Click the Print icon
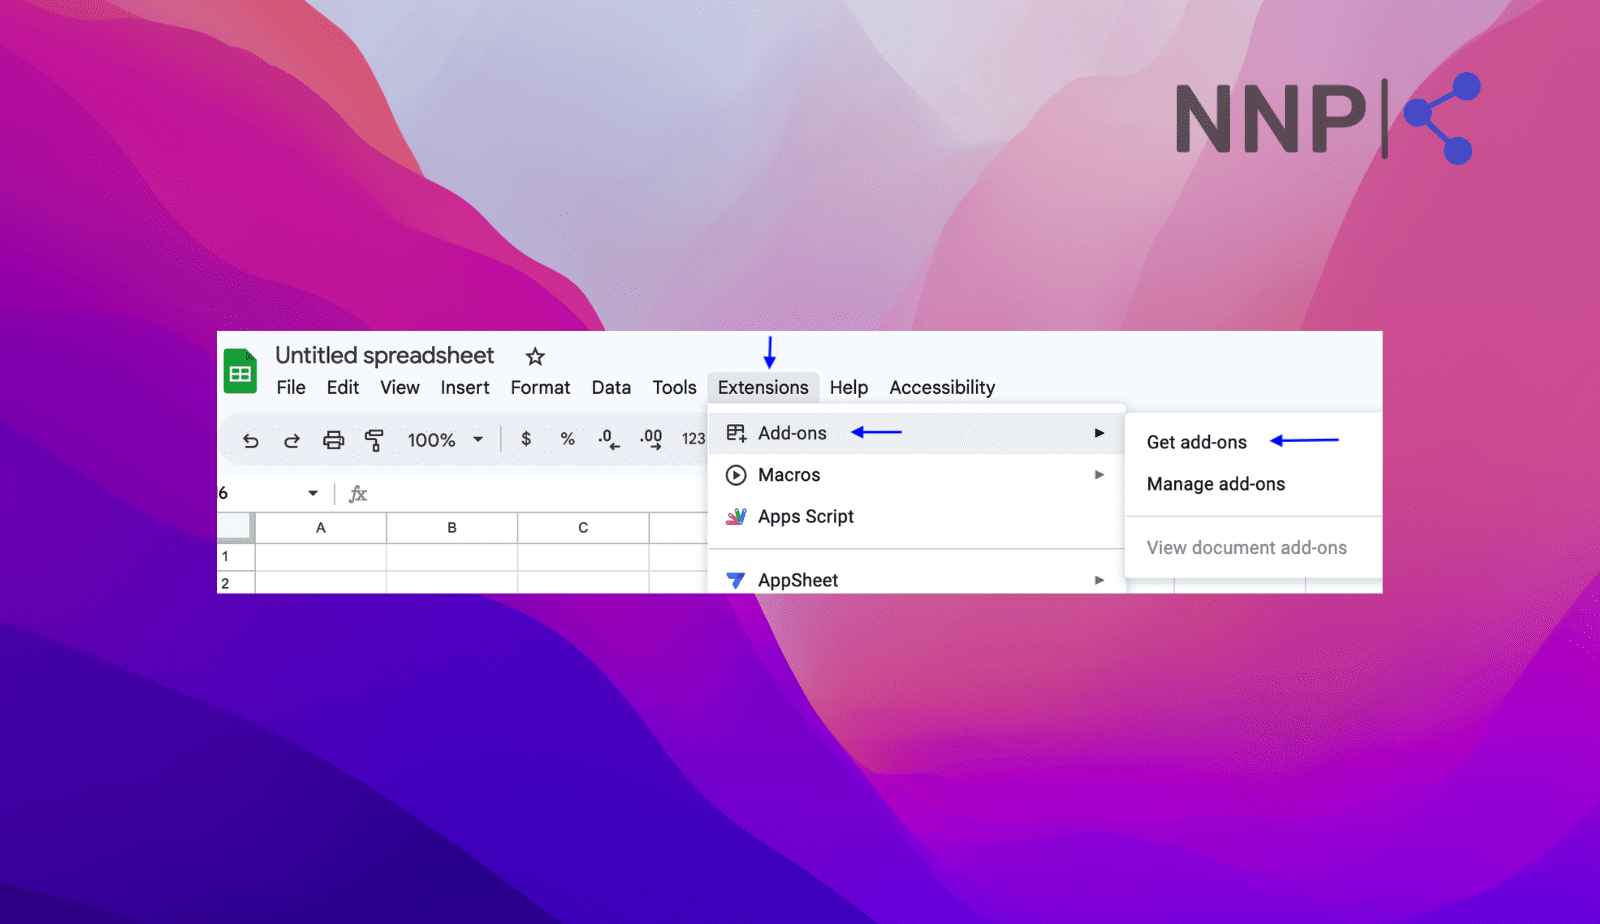1600x924 pixels. click(x=333, y=440)
